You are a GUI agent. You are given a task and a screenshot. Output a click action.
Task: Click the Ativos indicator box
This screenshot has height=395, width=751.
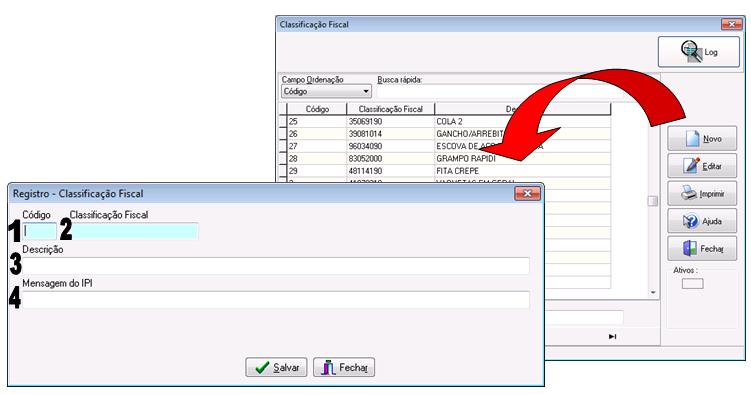pyautogui.click(x=693, y=284)
